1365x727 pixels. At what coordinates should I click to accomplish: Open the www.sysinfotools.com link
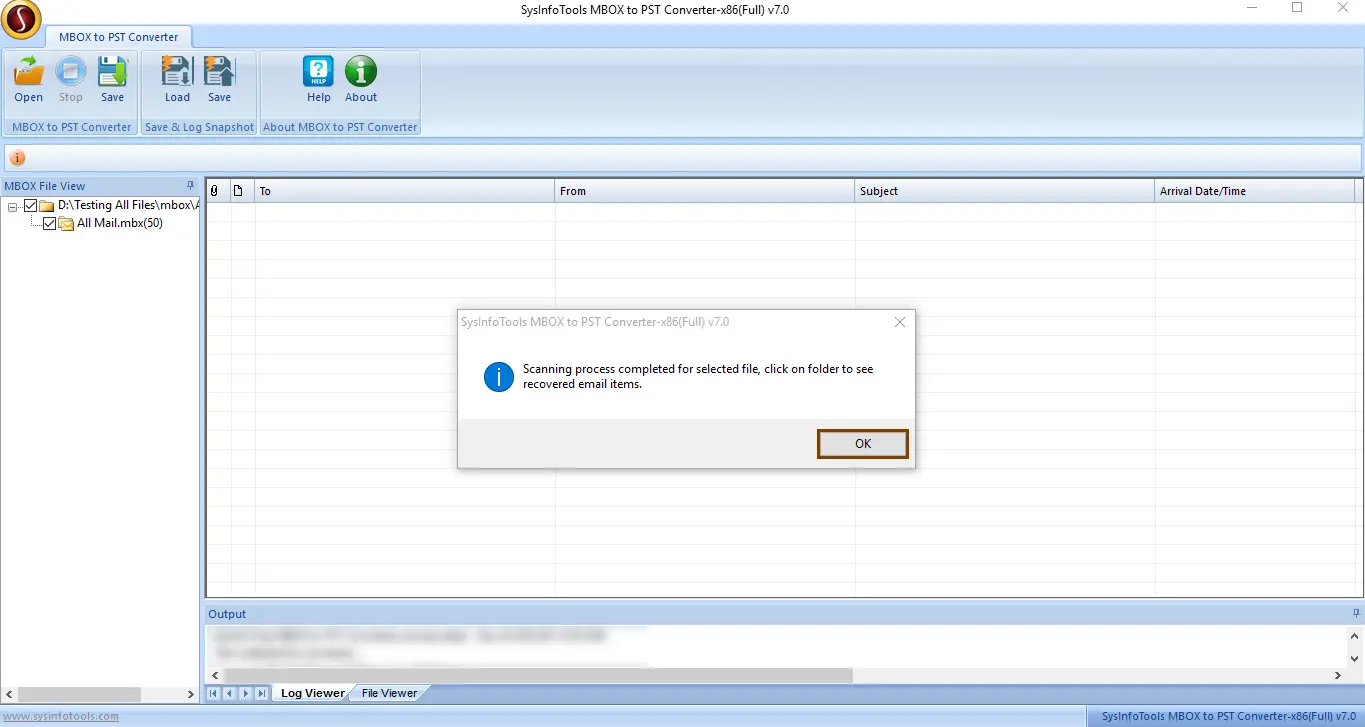click(60, 716)
